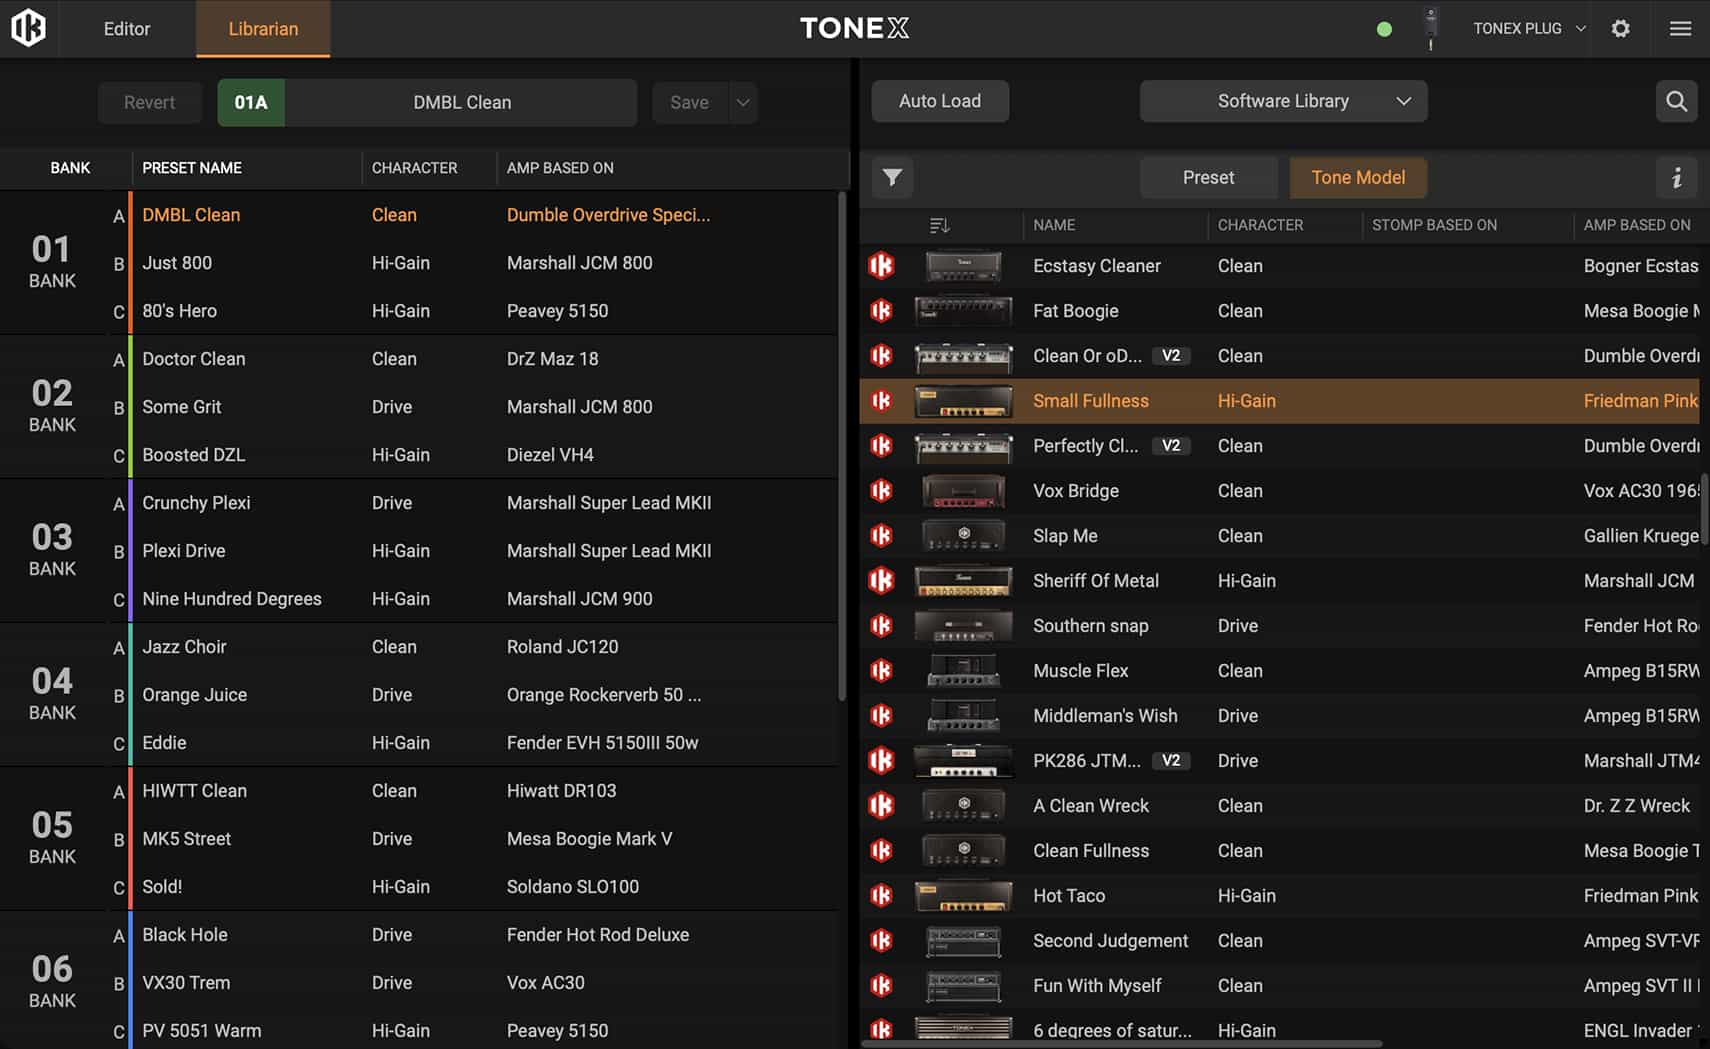This screenshot has width=1710, height=1049.
Task: Open the filter options
Action: [x=892, y=178]
